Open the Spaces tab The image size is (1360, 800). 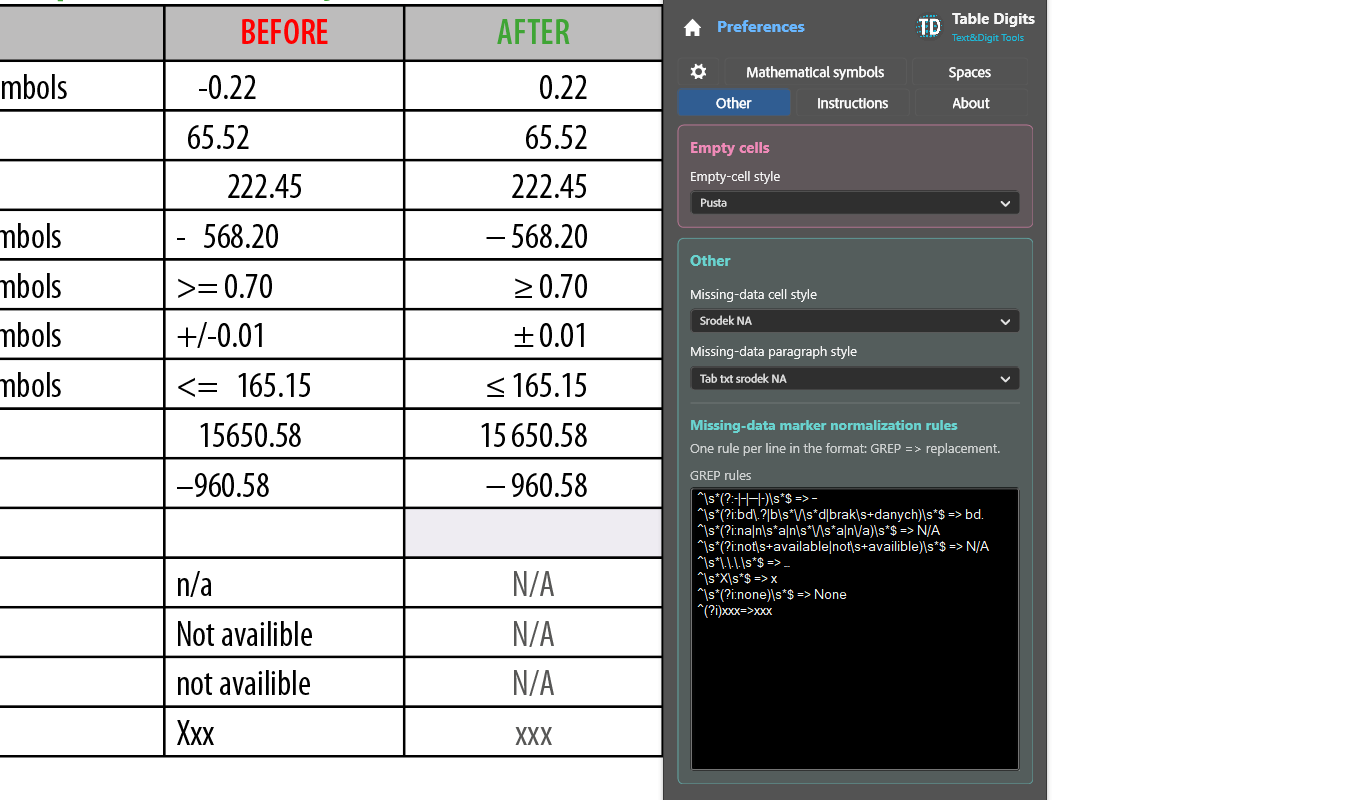click(x=969, y=72)
